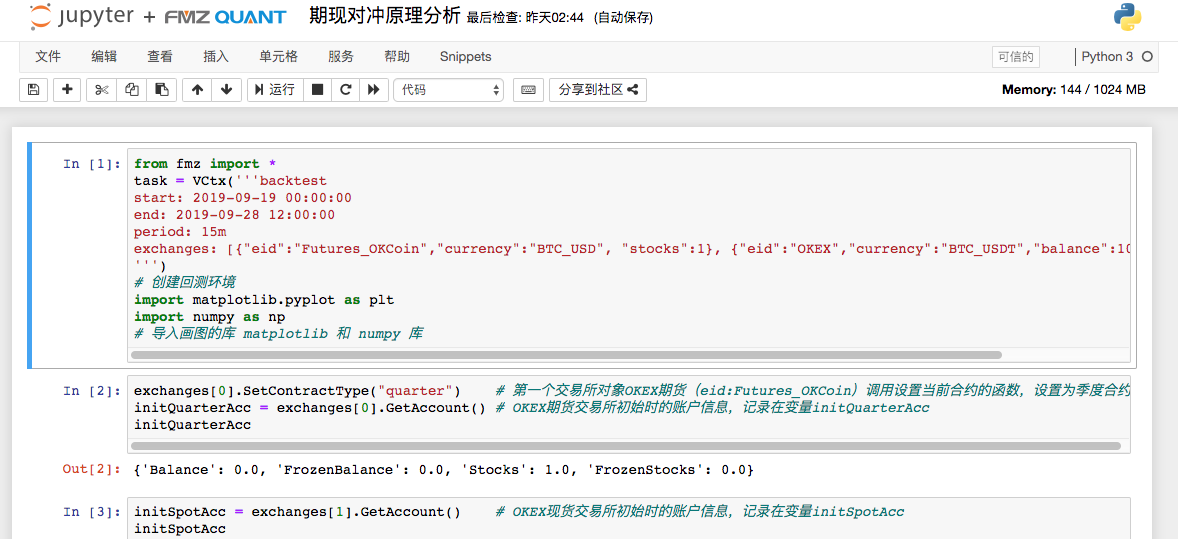Restart and run all fast-forward icon
This screenshot has height=539, width=1178.
tap(373, 89)
